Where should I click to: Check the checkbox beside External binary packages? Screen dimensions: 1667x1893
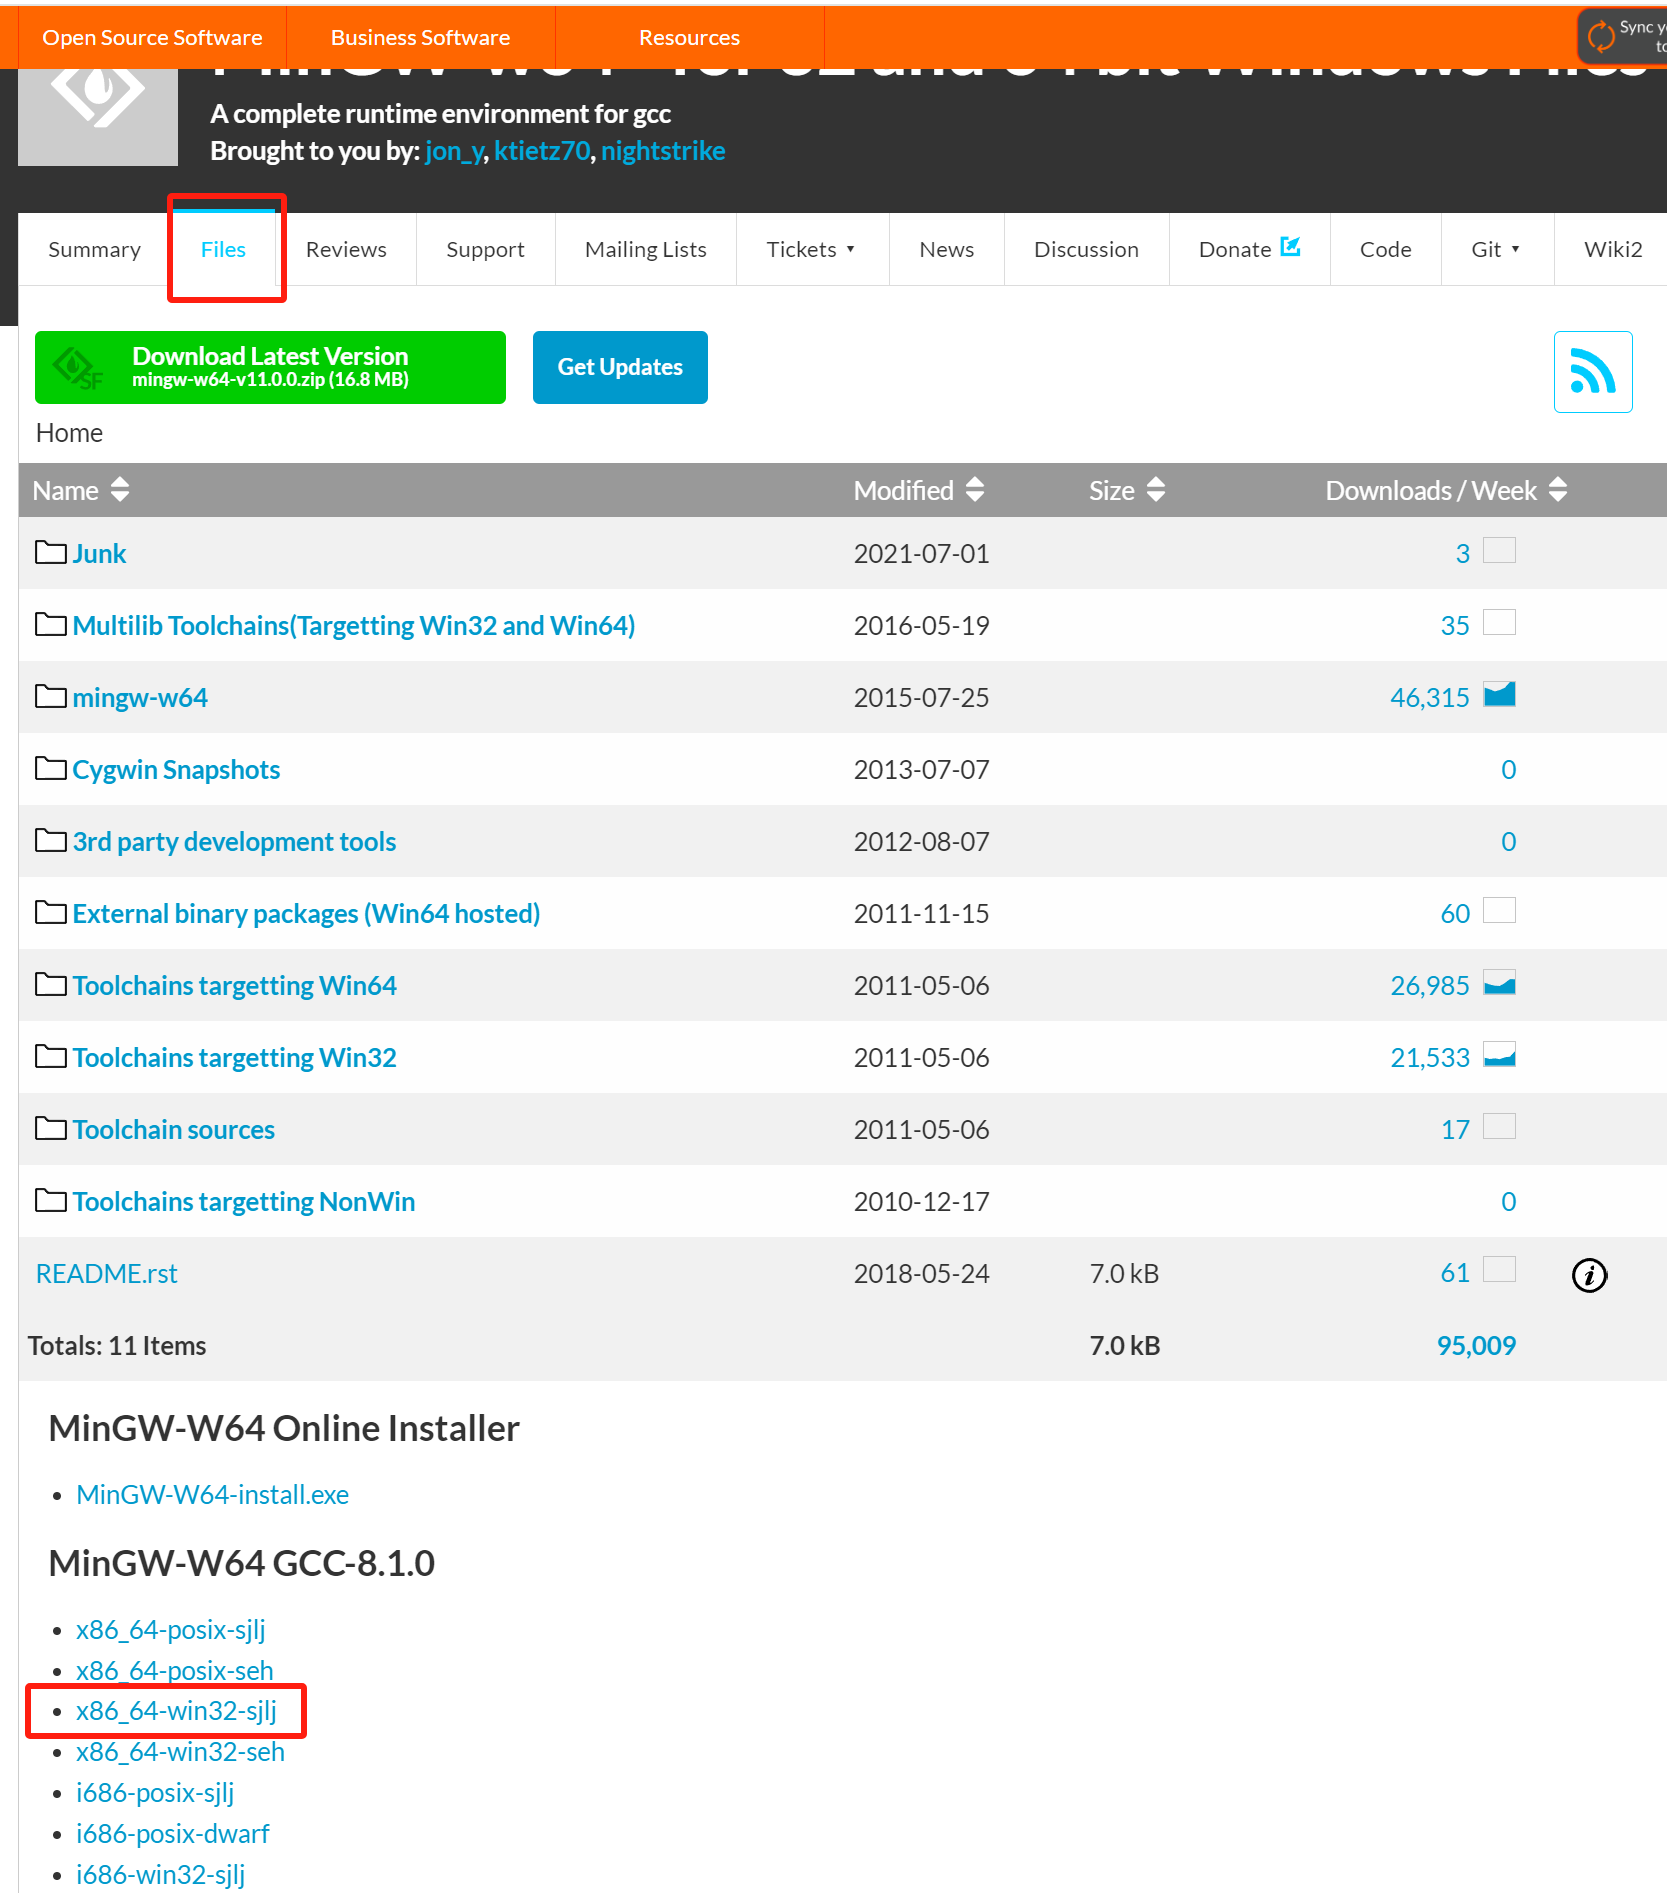point(1498,910)
